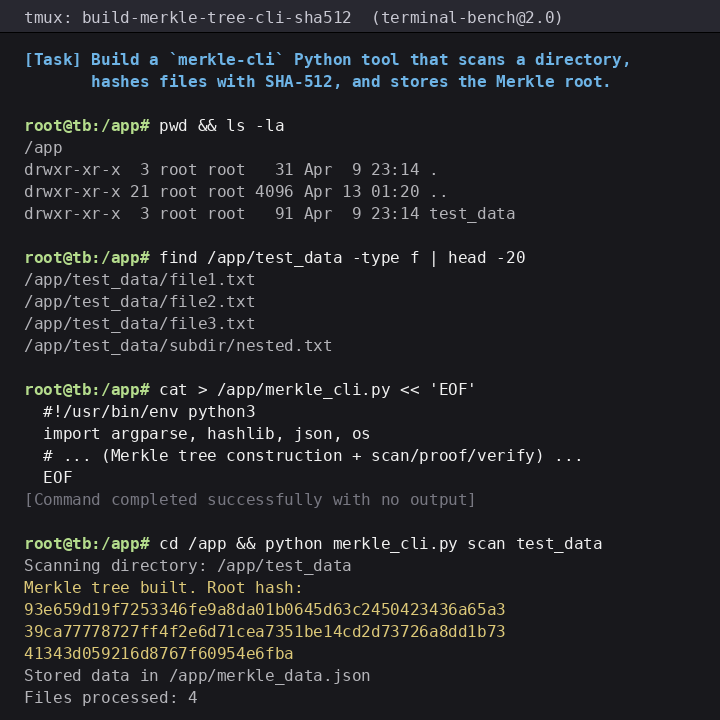Screen dimensions: 720x720
Task: Click the 'pwd && ls -la' command
Action: (x=221, y=126)
